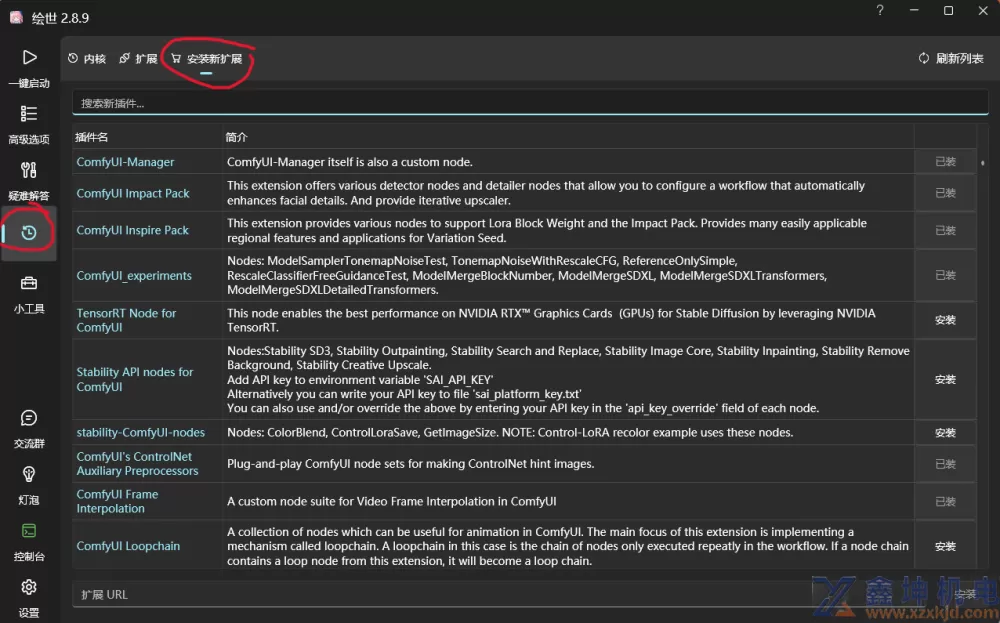This screenshot has width=1000, height=623.
Task: Open the 交流群 chat group page
Action: point(29,429)
